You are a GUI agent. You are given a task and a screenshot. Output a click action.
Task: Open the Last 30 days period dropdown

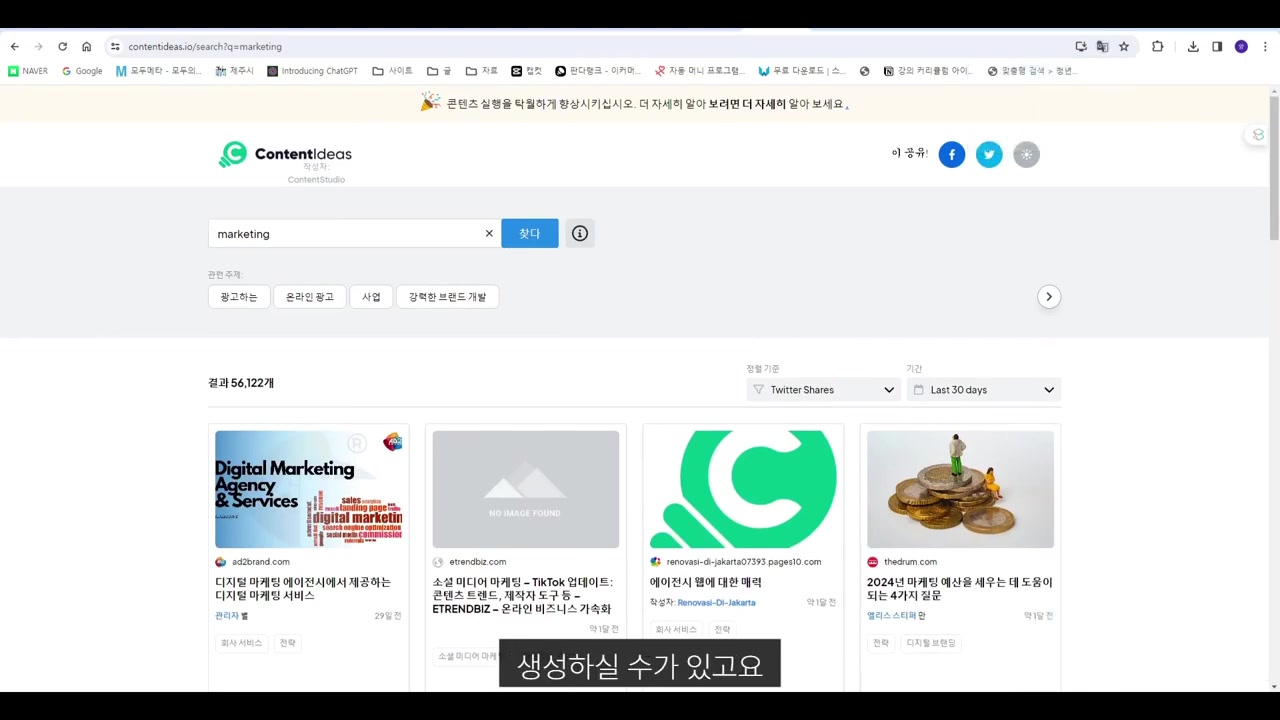point(984,390)
